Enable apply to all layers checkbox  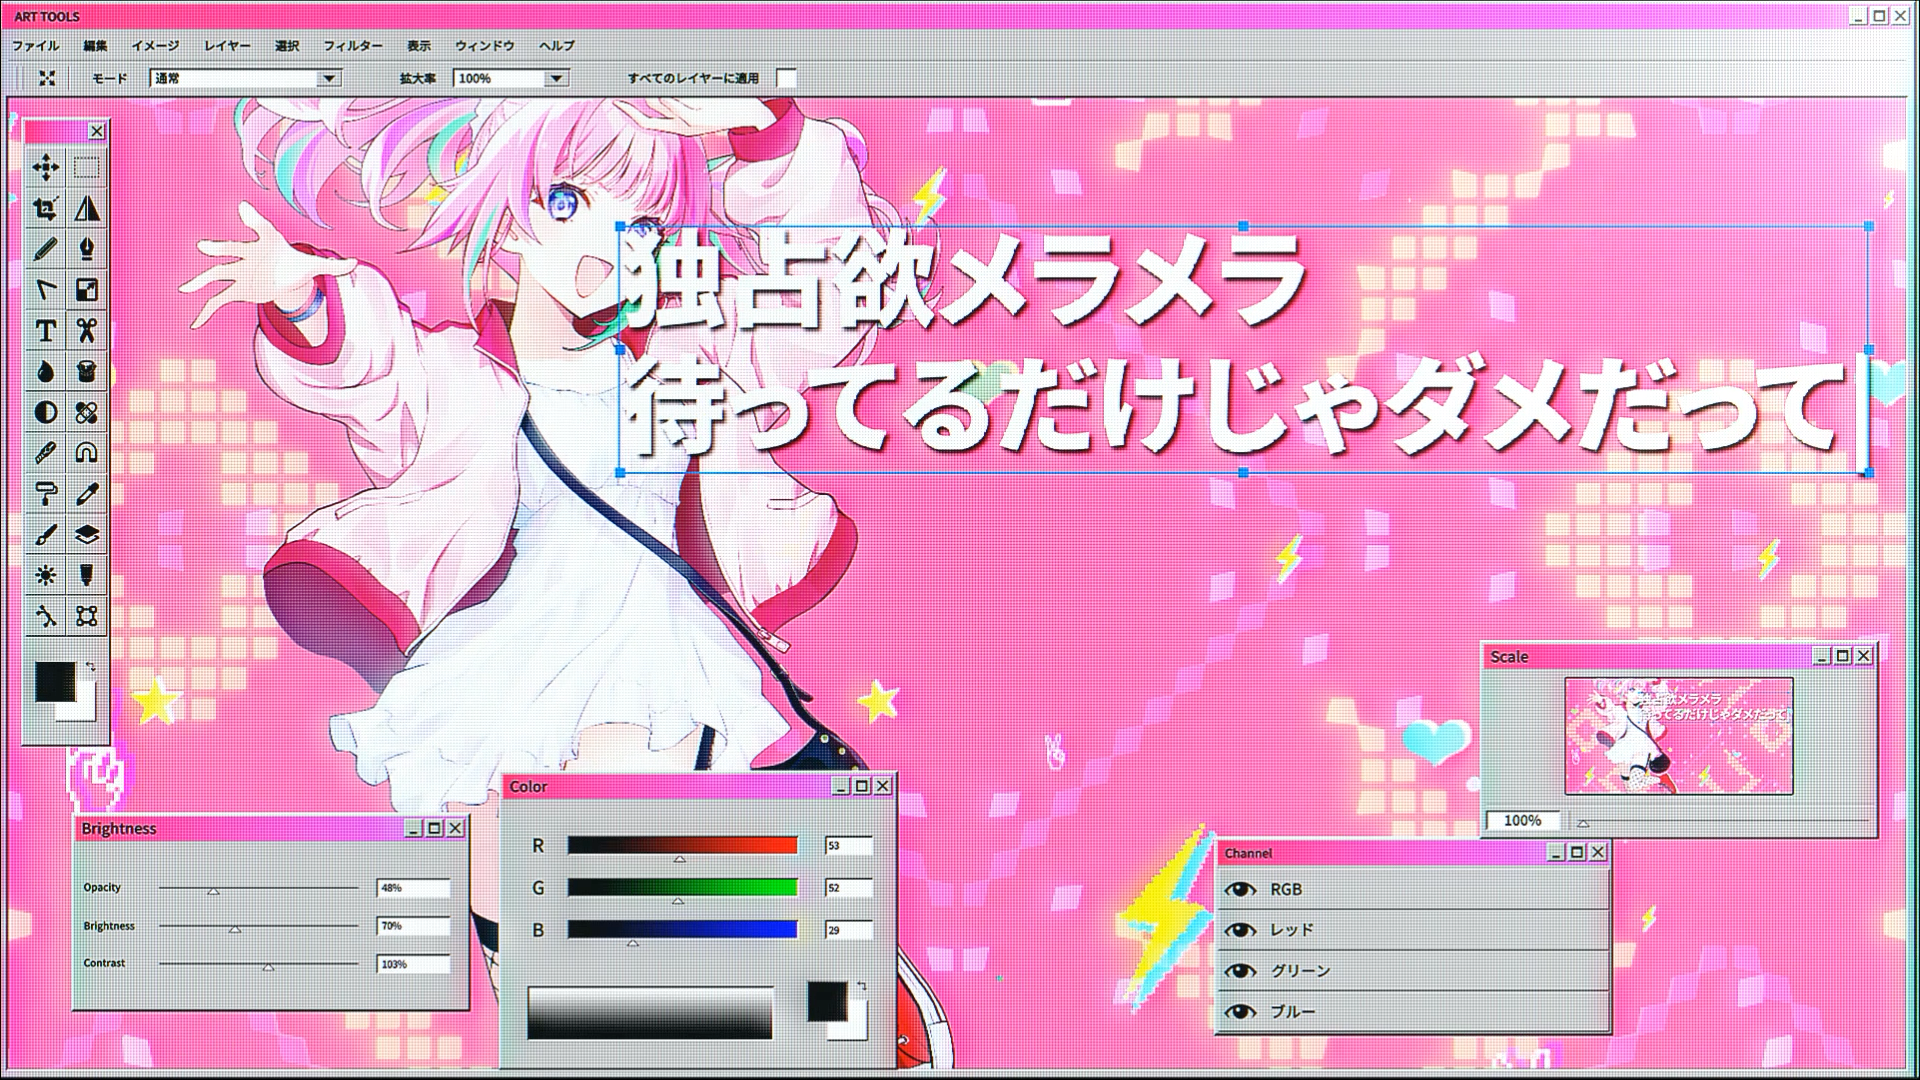[786, 78]
